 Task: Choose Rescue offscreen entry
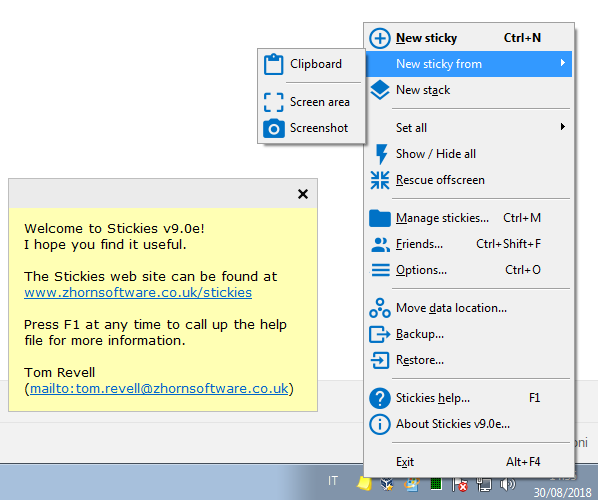point(469,180)
